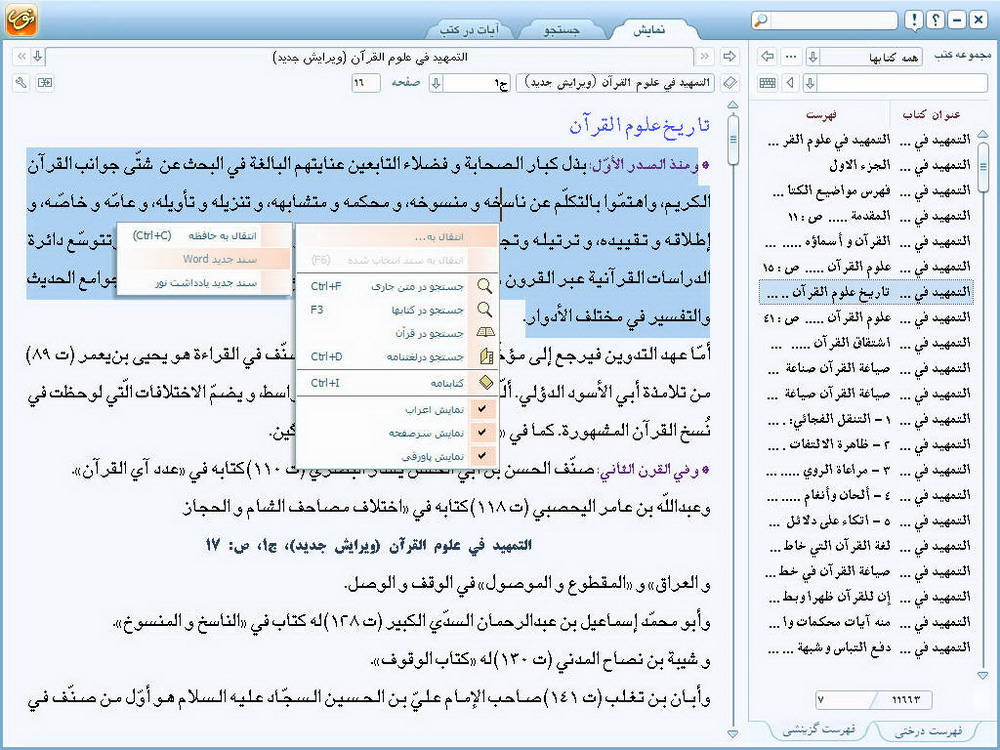Click scroll down arrow of the text pane
This screenshot has height=750, width=1000.
click(x=733, y=734)
